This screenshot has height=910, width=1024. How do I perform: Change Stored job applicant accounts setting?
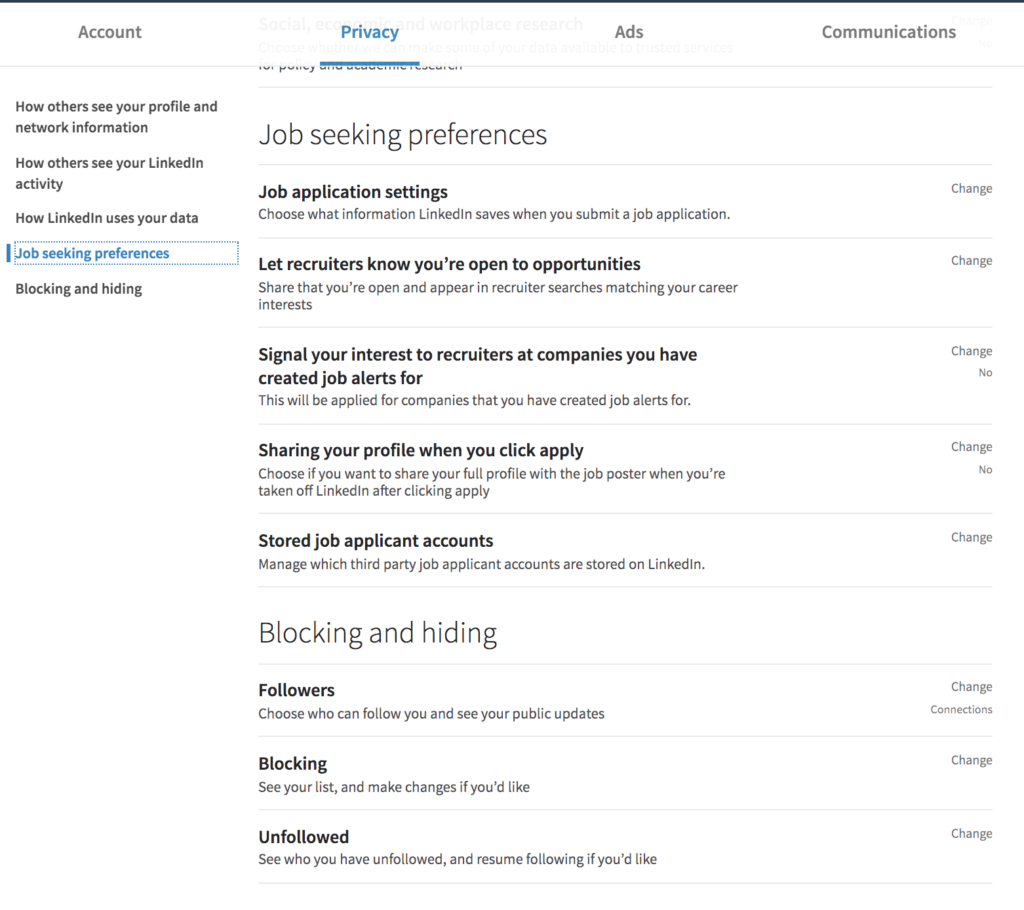click(971, 537)
